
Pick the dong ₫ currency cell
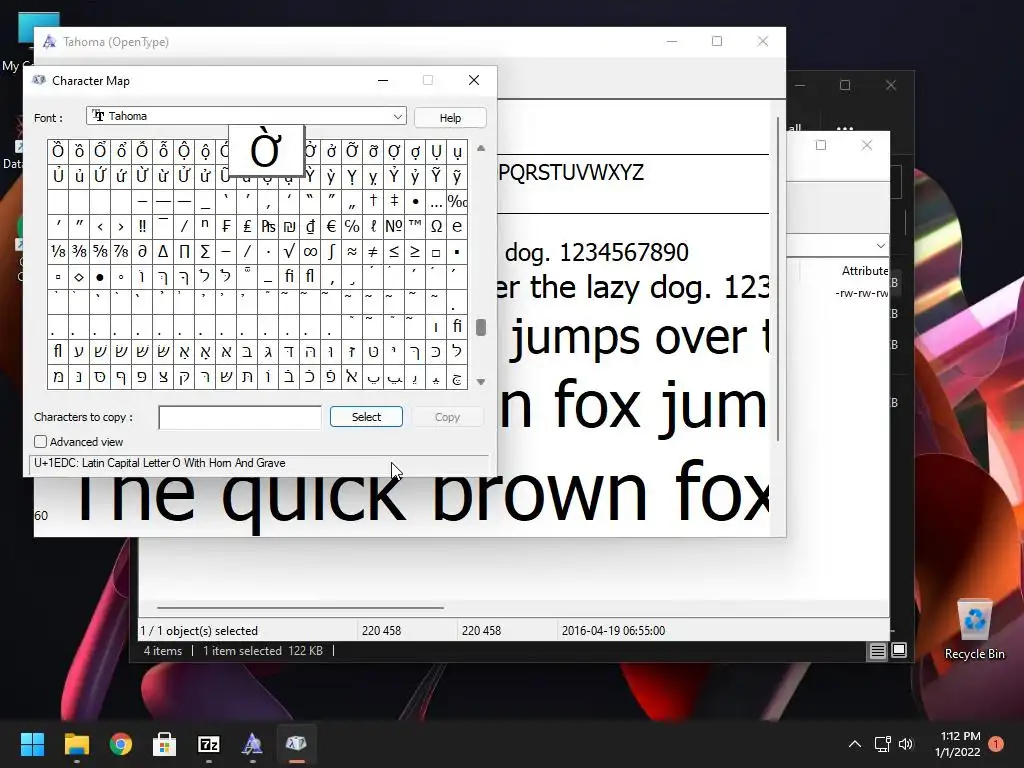310,226
